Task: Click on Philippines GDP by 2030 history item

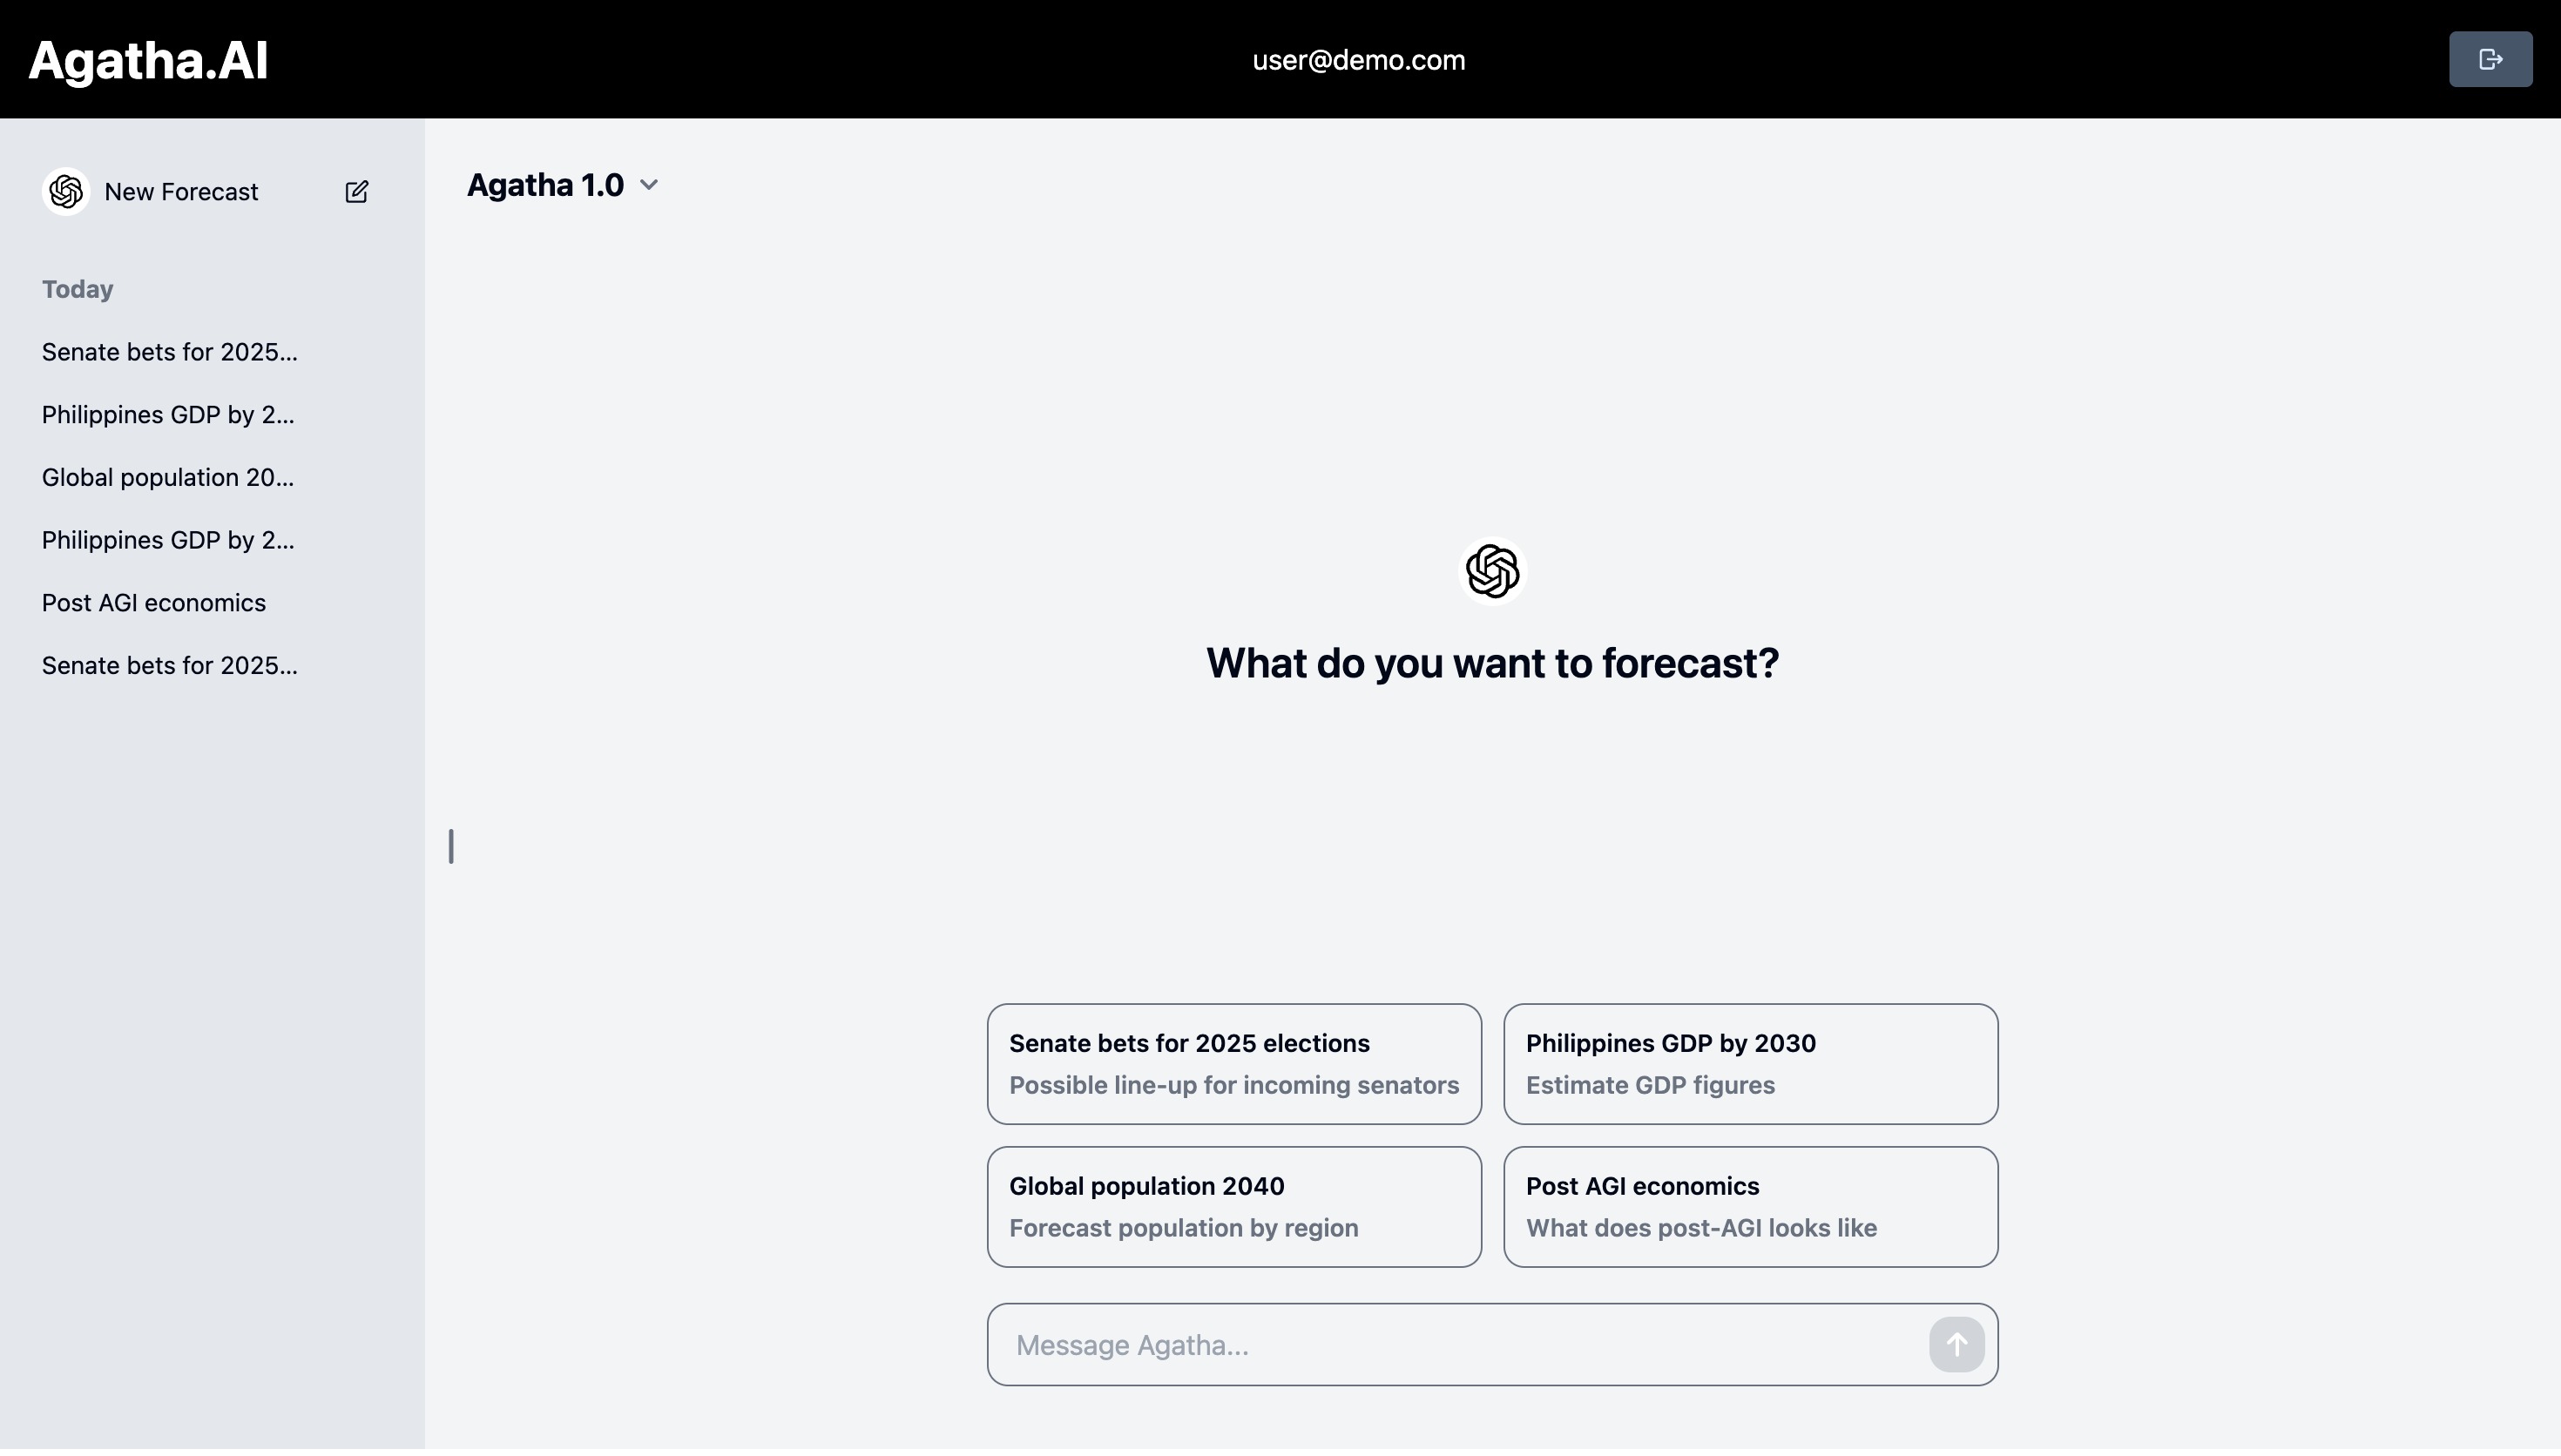Action: (167, 414)
